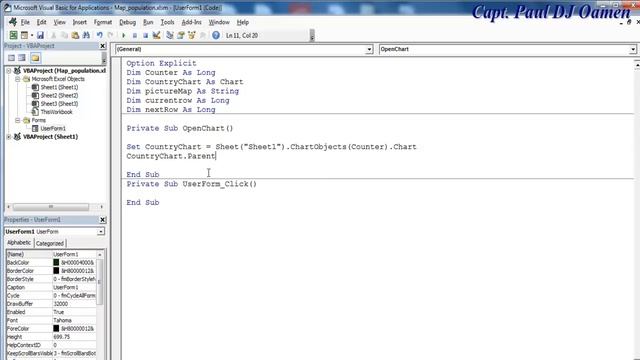Run the macro with the play icon
Image resolution: width=640 pixels, height=360 pixels.
[x=124, y=36]
